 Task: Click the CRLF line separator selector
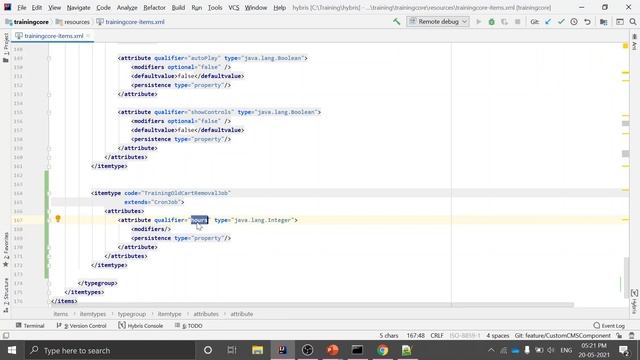pos(437,336)
